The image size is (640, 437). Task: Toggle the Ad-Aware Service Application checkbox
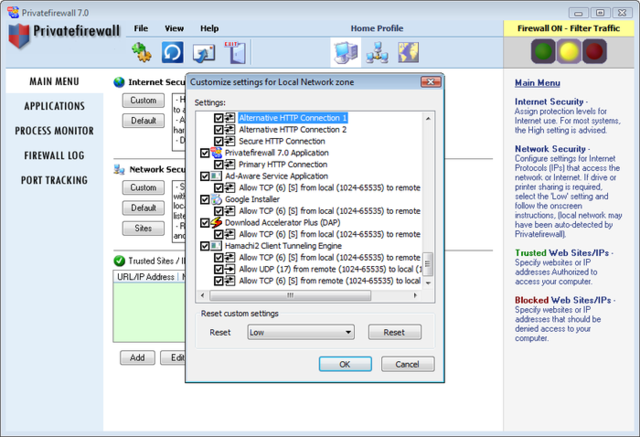(x=205, y=176)
